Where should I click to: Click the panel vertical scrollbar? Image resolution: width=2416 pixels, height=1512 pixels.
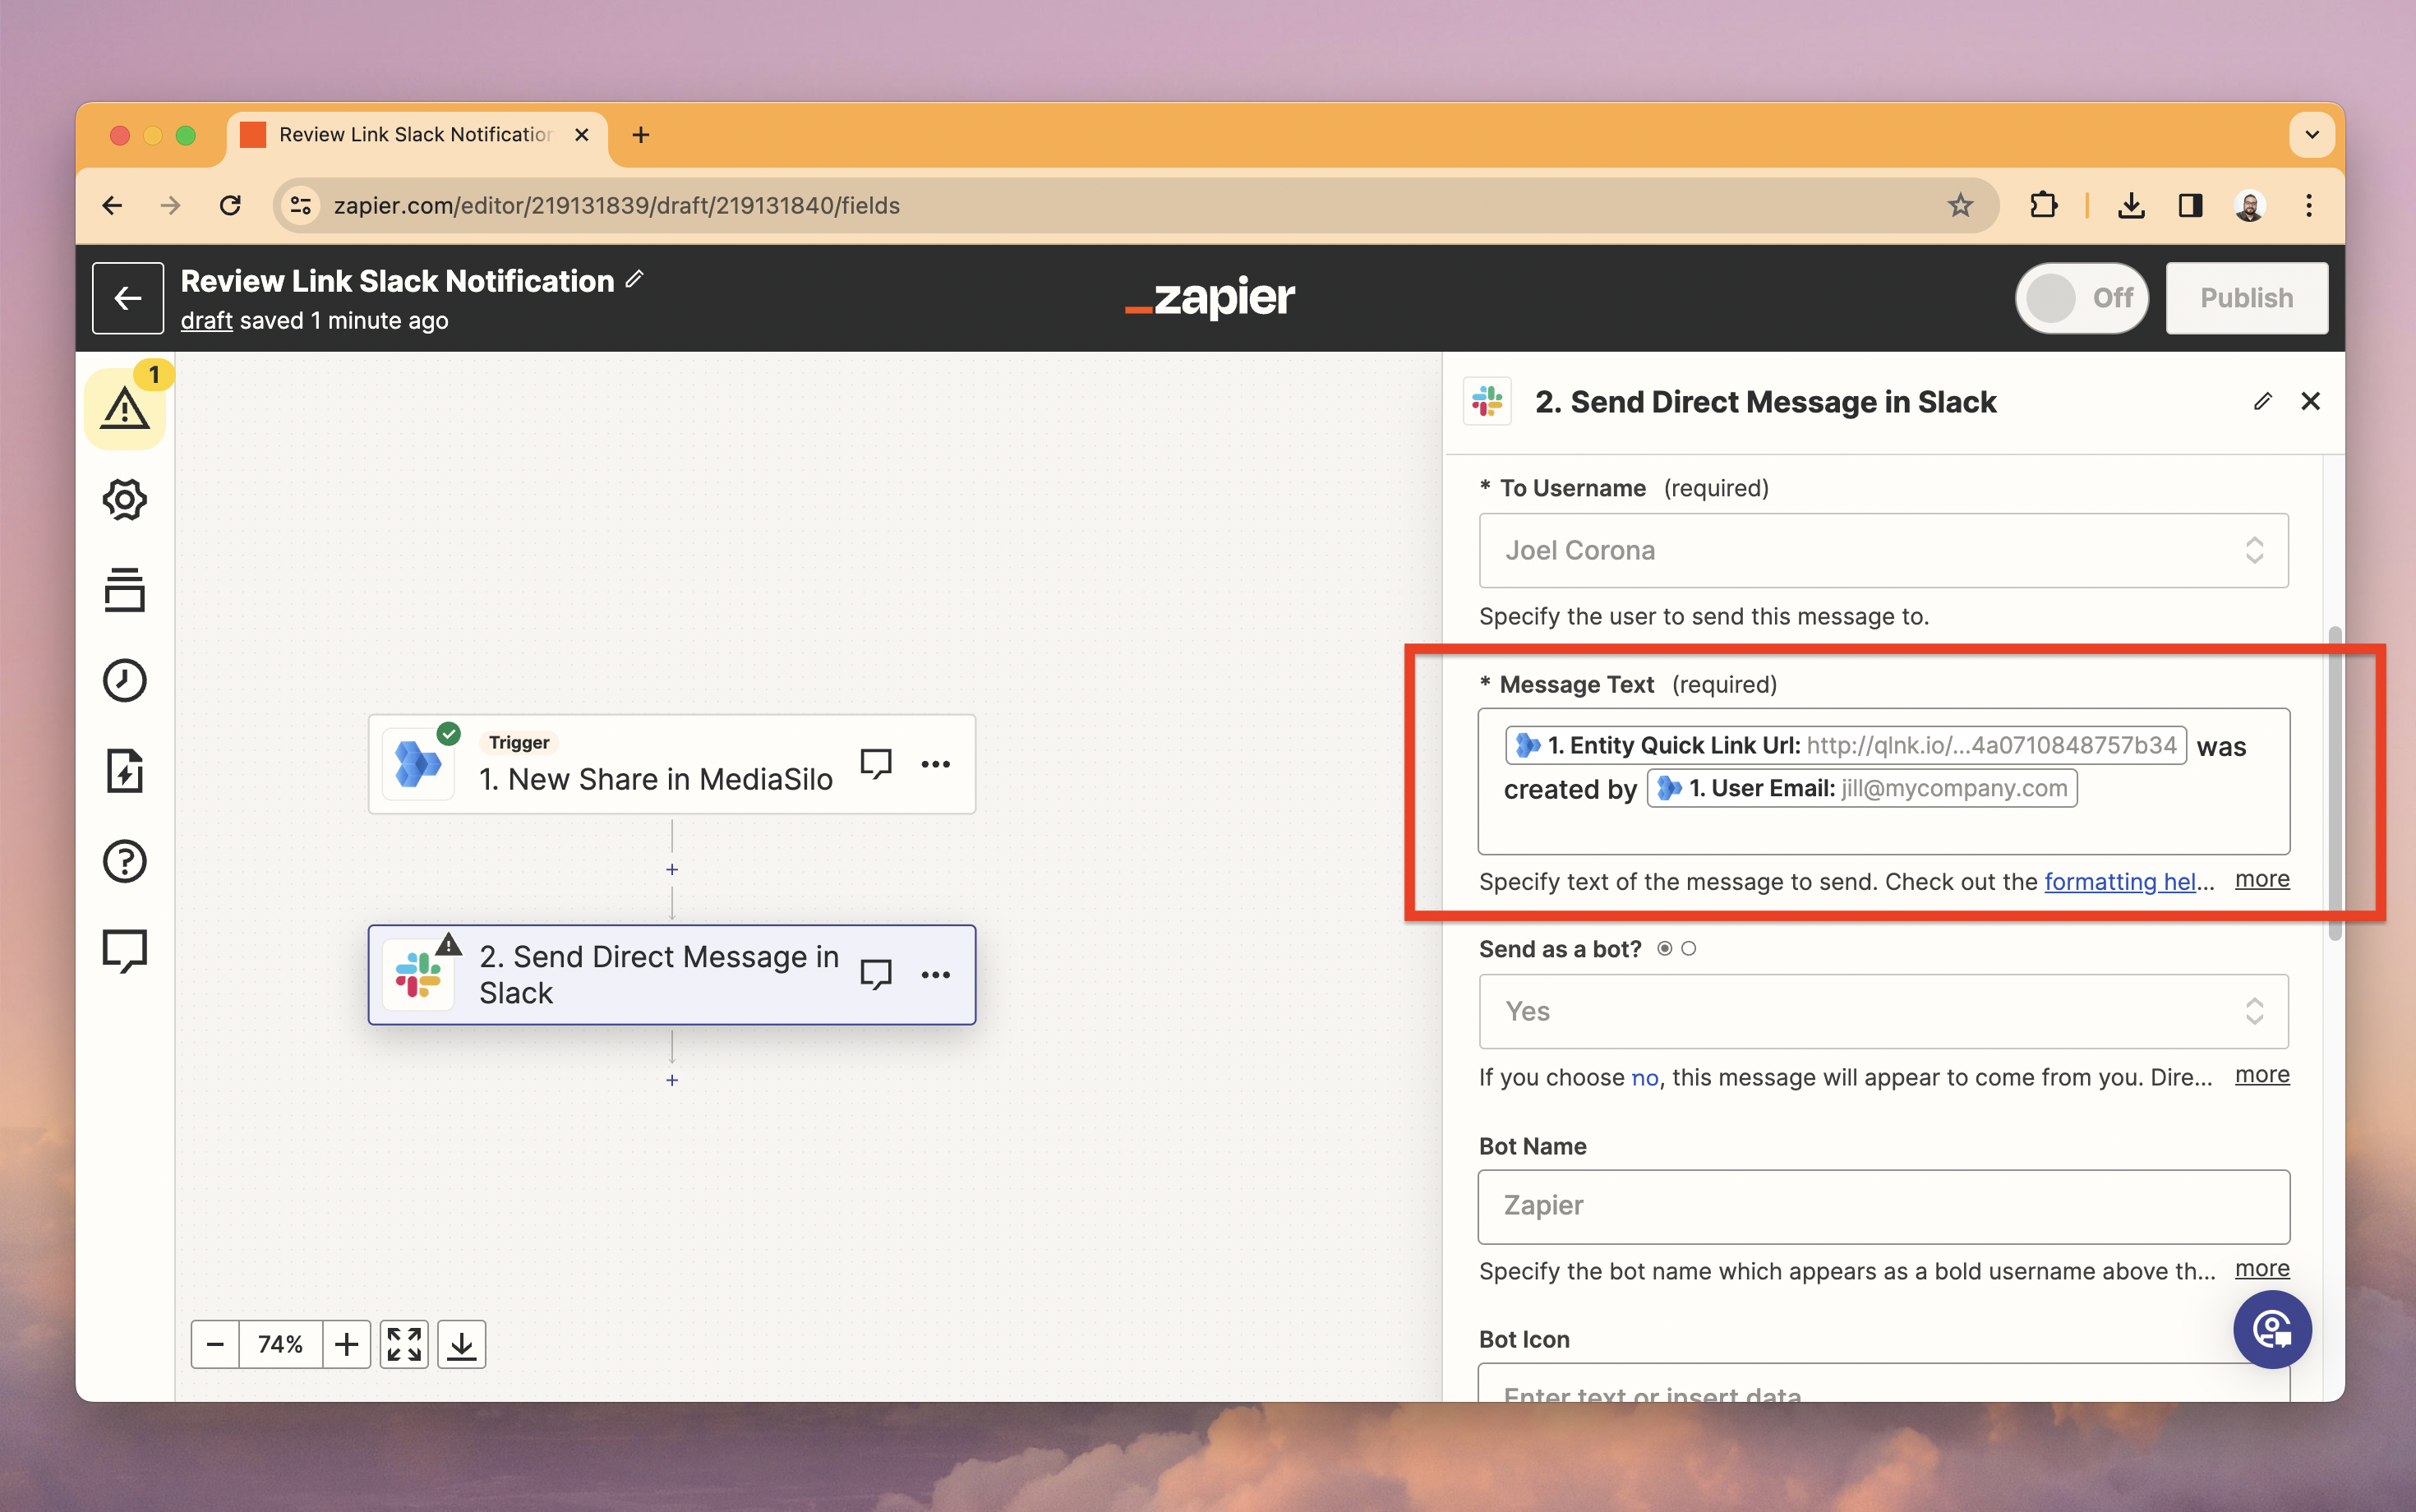point(2335,782)
